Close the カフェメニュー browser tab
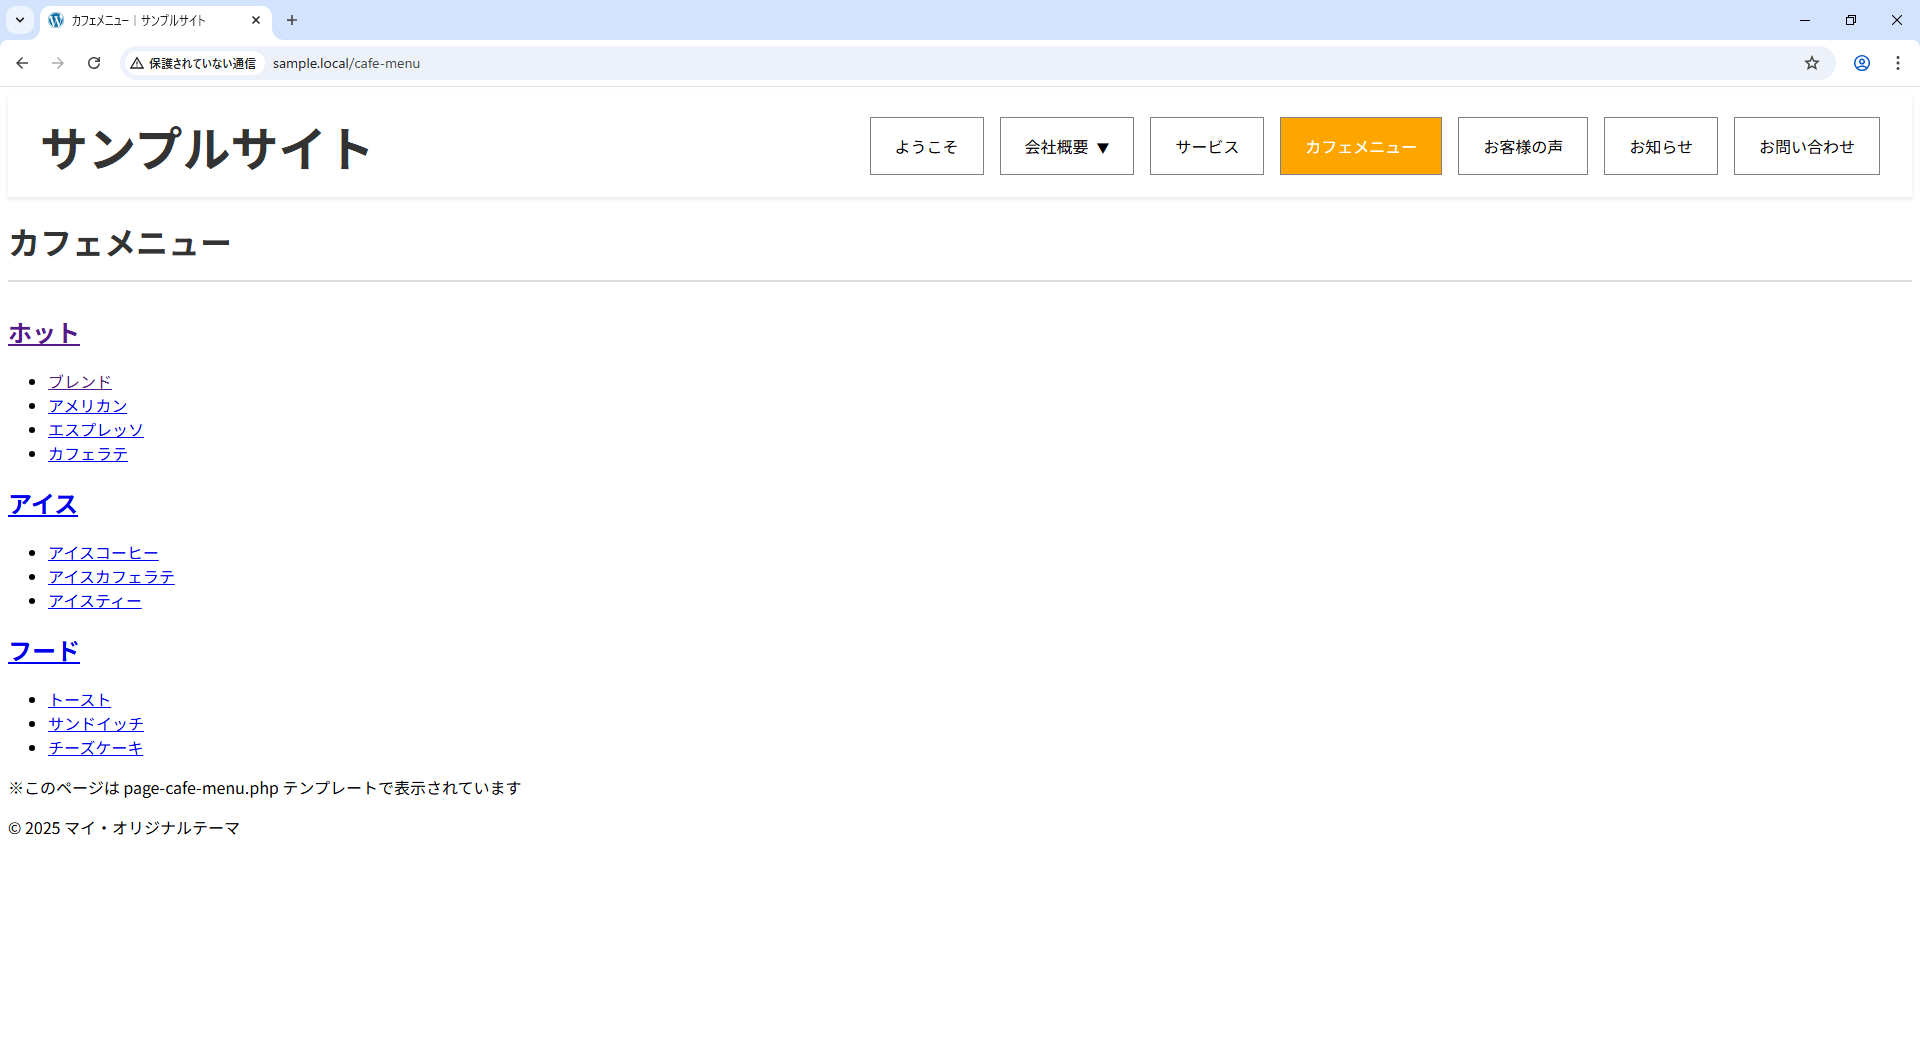Screen dimensions: 1920x1040 pos(256,20)
